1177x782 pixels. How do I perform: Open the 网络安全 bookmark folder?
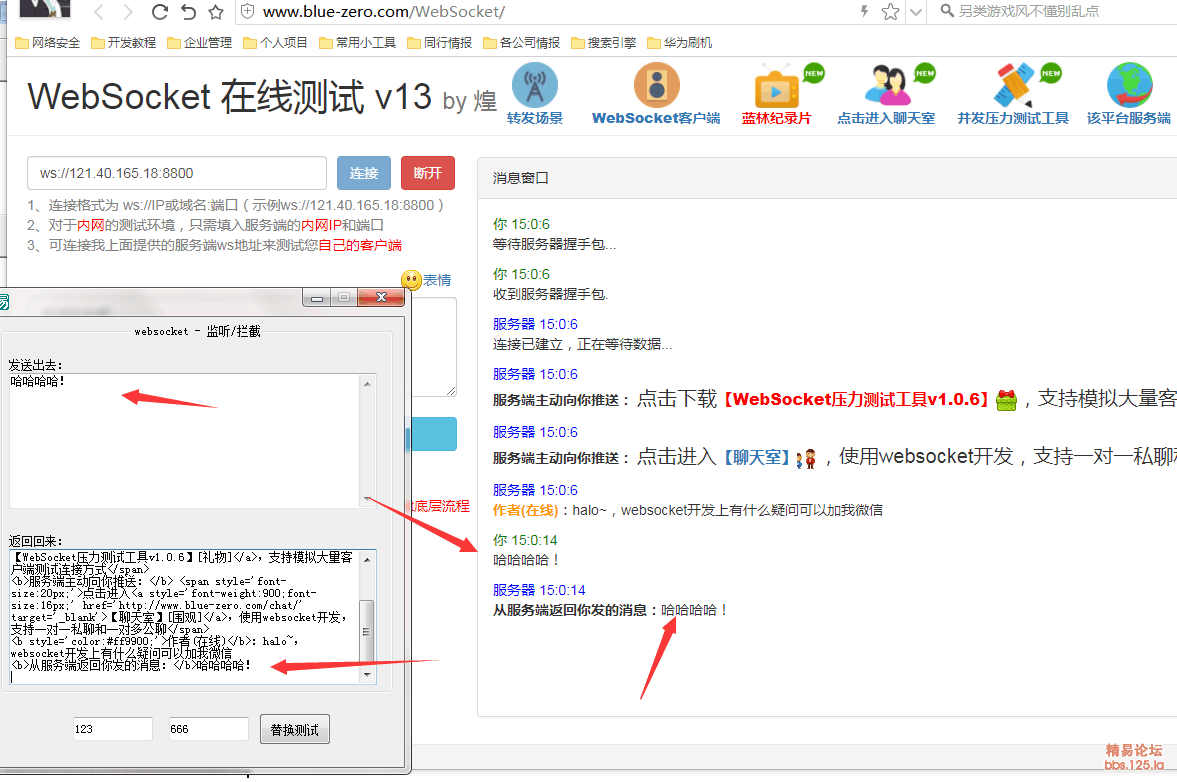[48, 43]
